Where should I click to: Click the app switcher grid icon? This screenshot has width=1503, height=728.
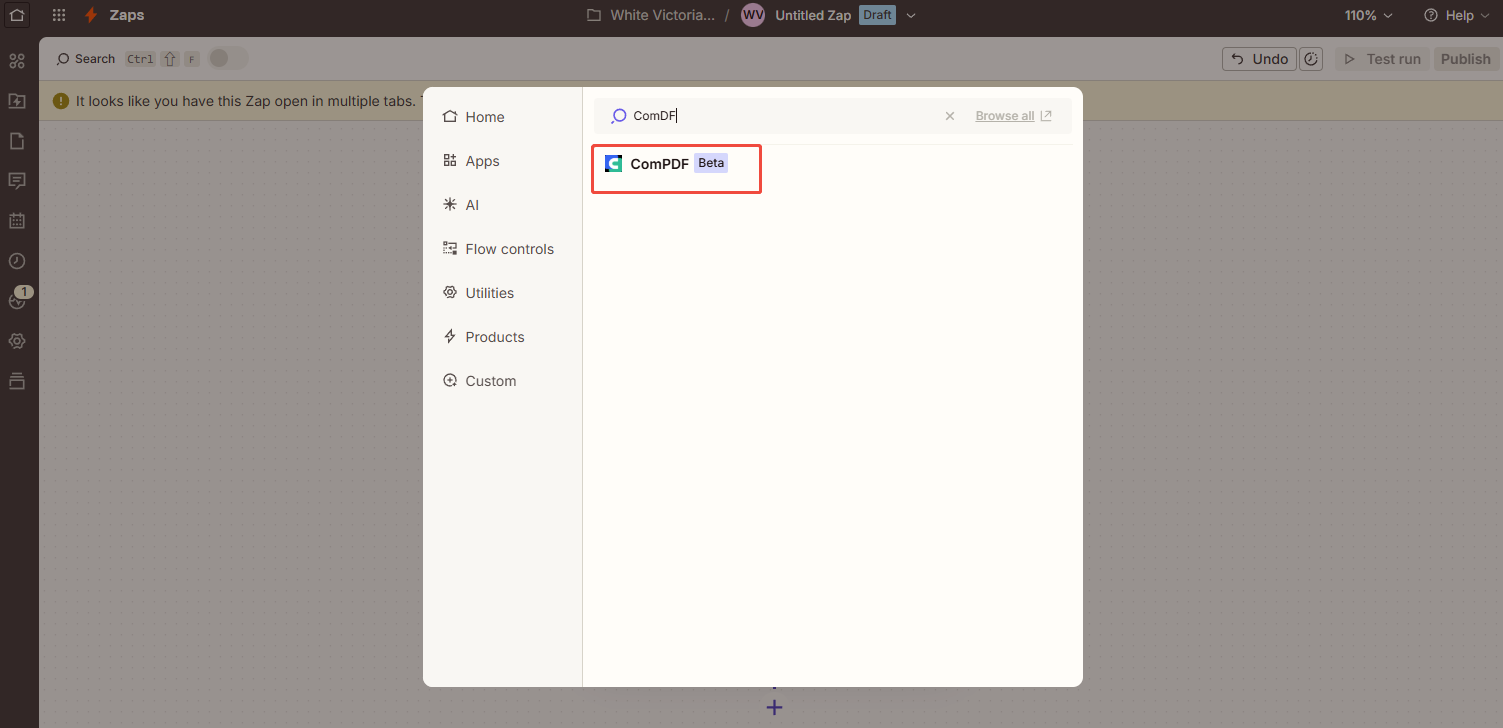pos(58,15)
